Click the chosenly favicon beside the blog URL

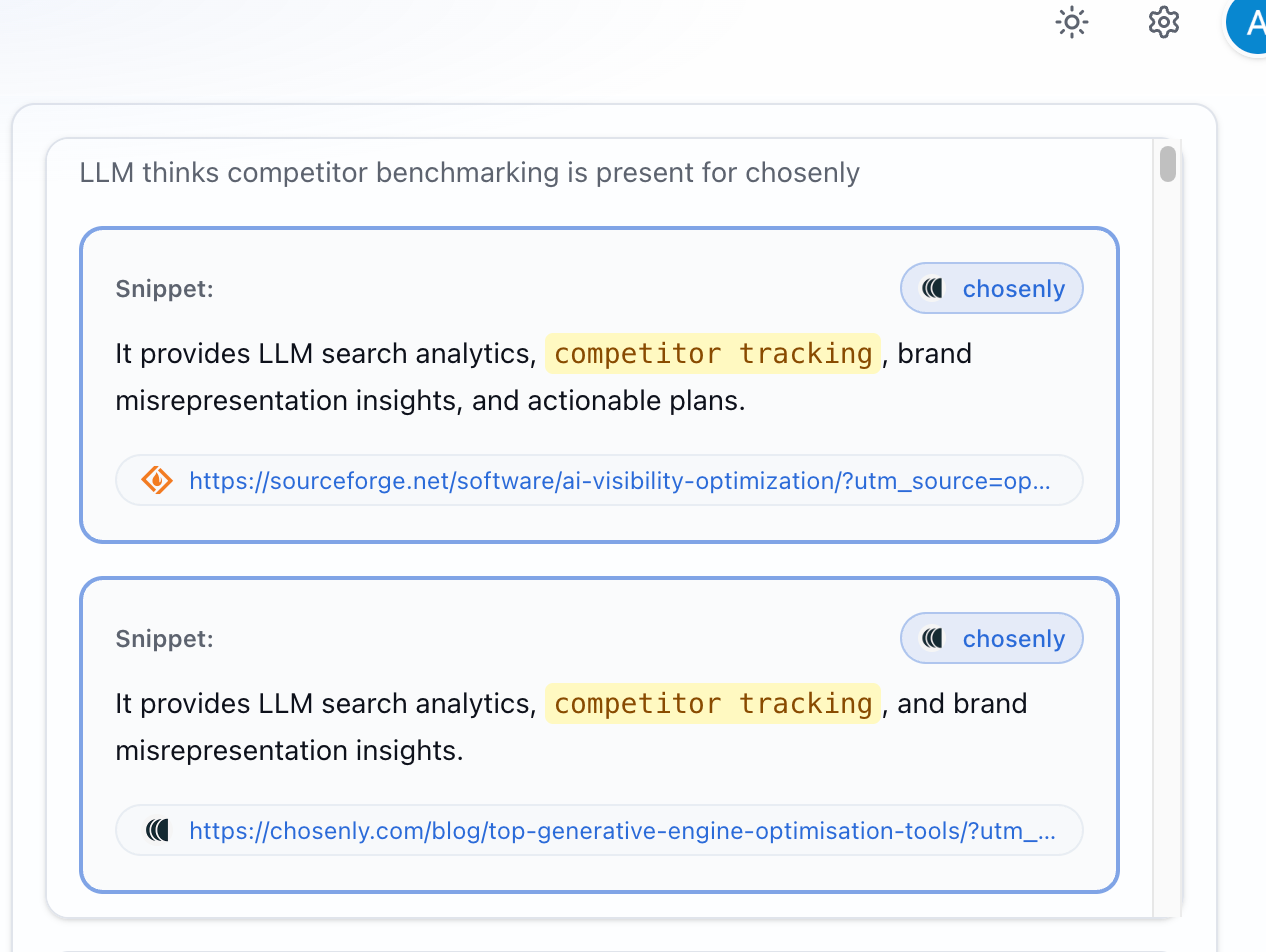click(157, 831)
